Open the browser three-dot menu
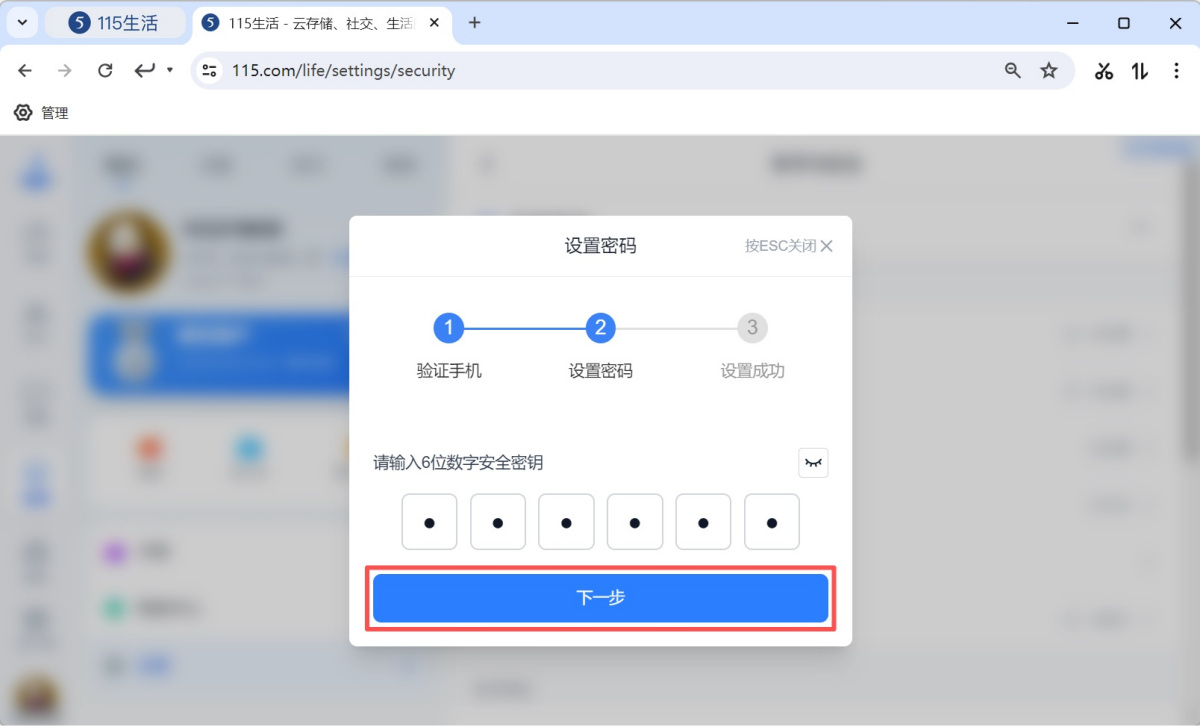 tap(1175, 70)
